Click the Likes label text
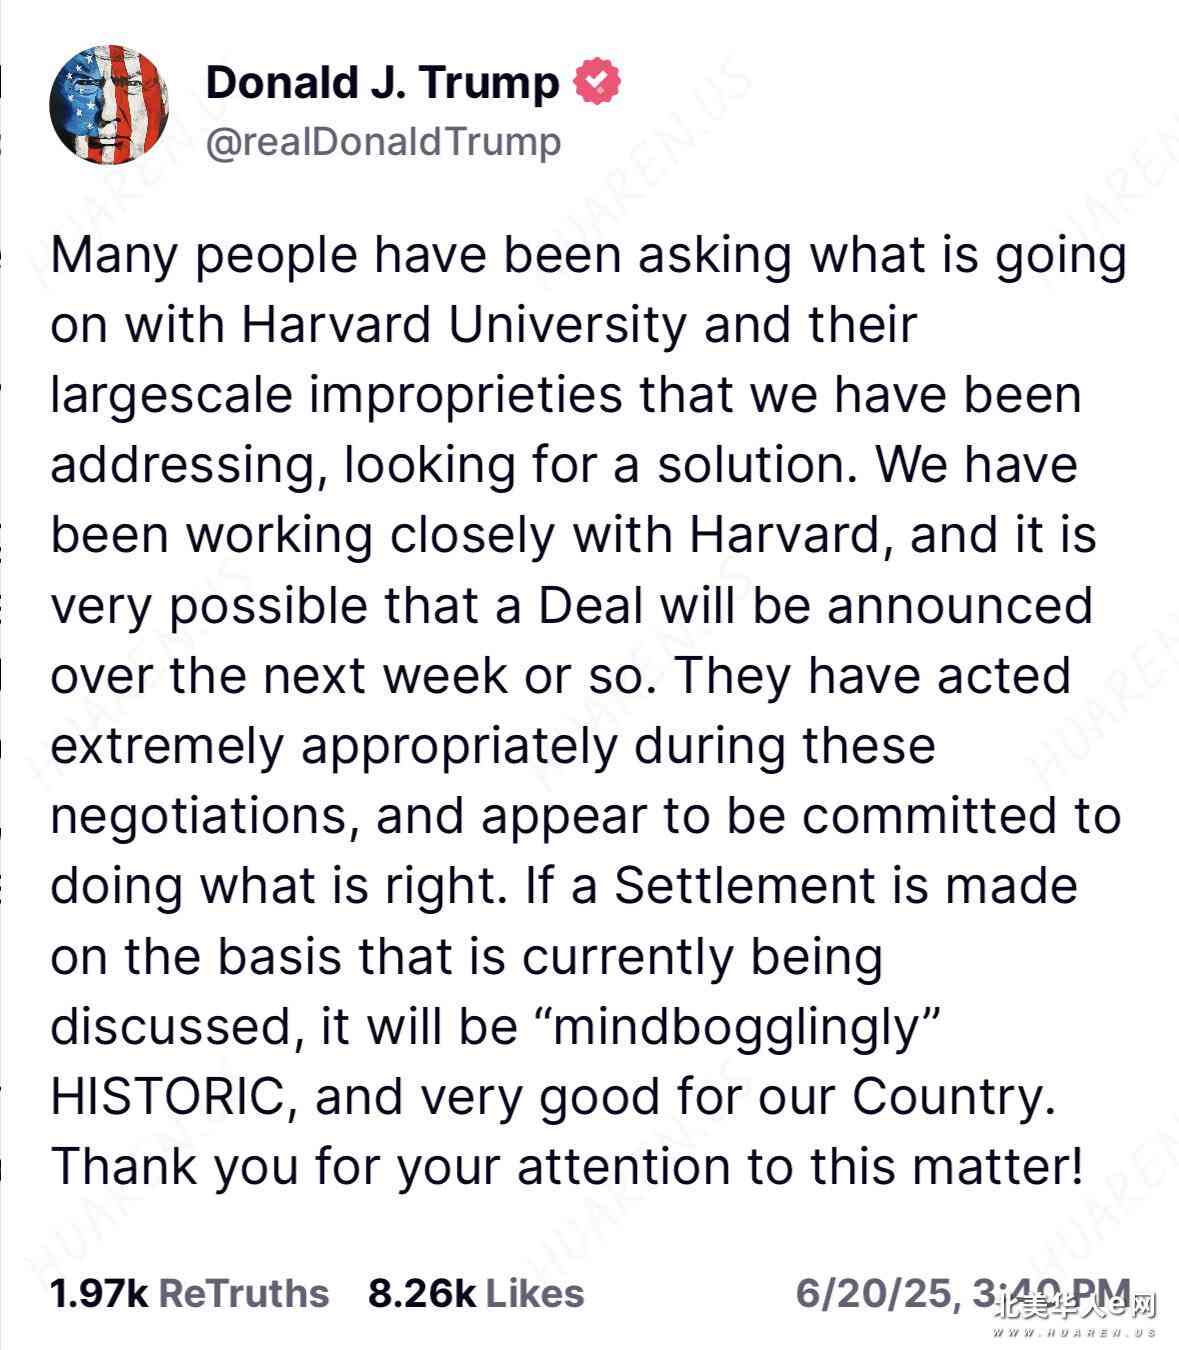The width and height of the screenshot is (1179, 1350). point(535,1293)
